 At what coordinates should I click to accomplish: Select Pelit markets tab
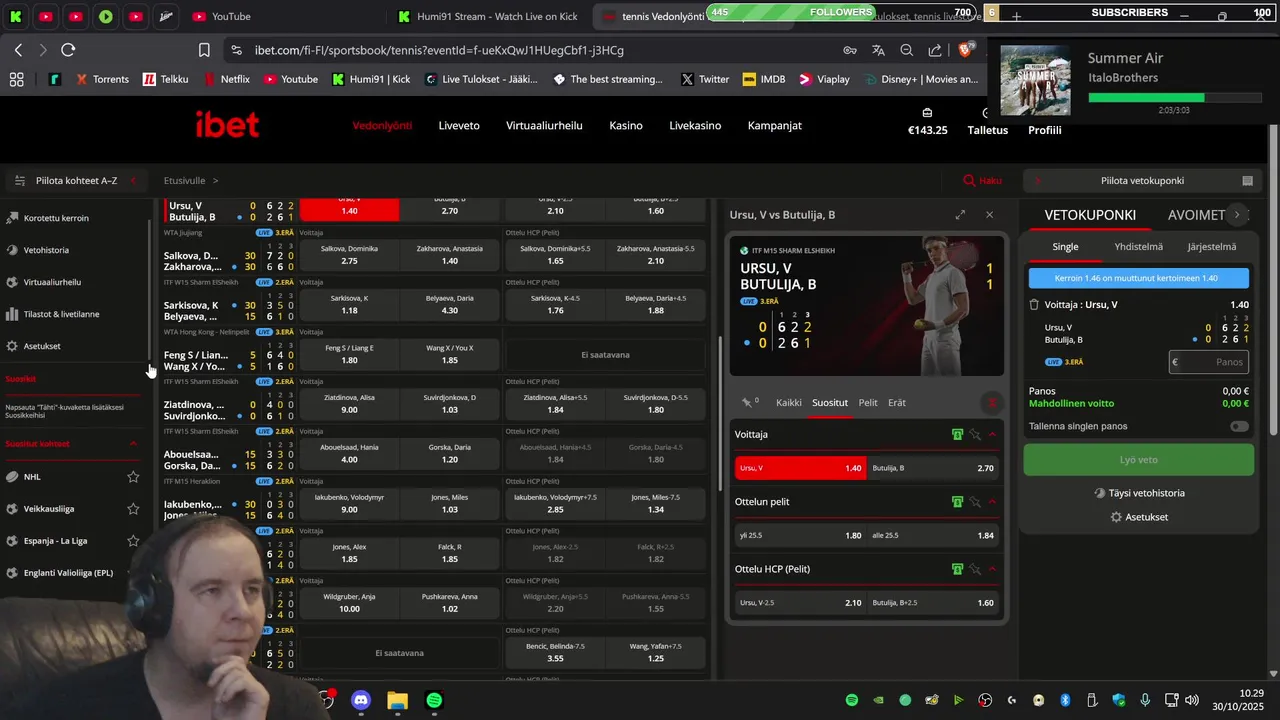point(868,403)
